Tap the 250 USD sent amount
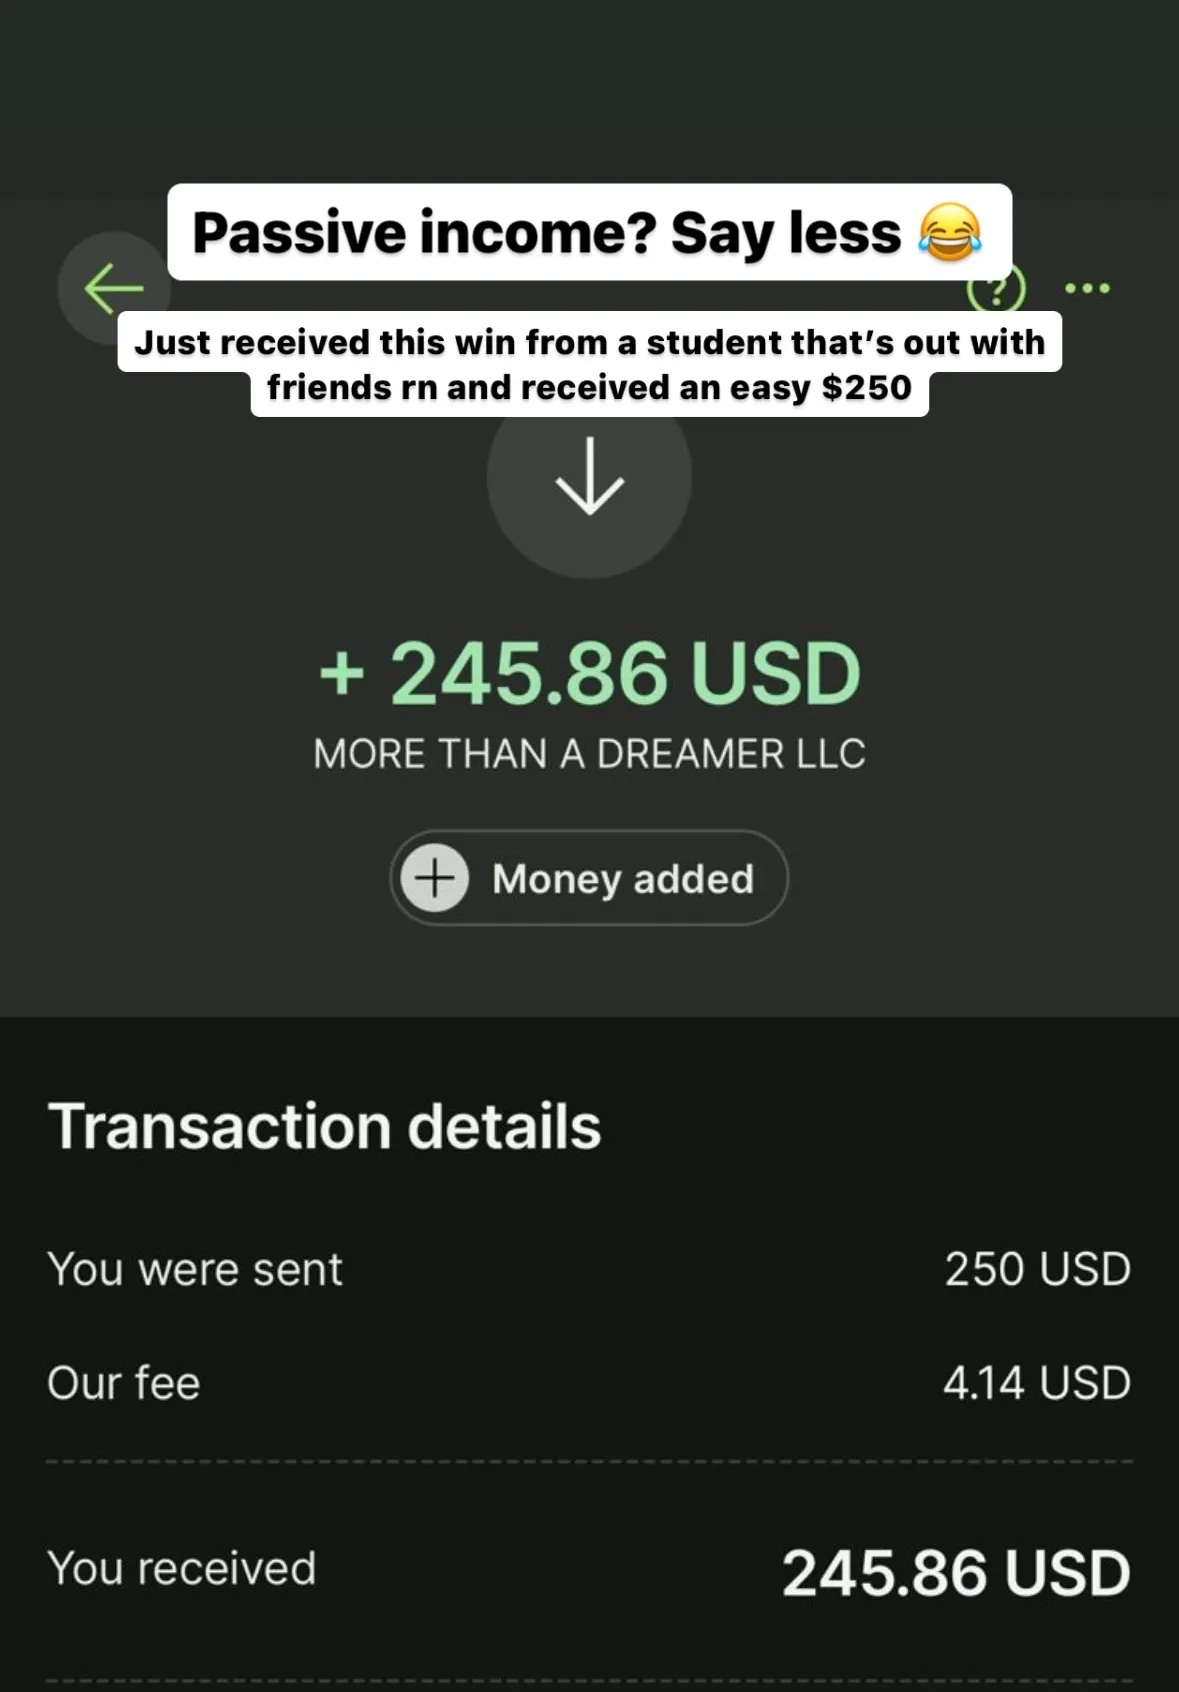1179x1692 pixels. click(1038, 1270)
